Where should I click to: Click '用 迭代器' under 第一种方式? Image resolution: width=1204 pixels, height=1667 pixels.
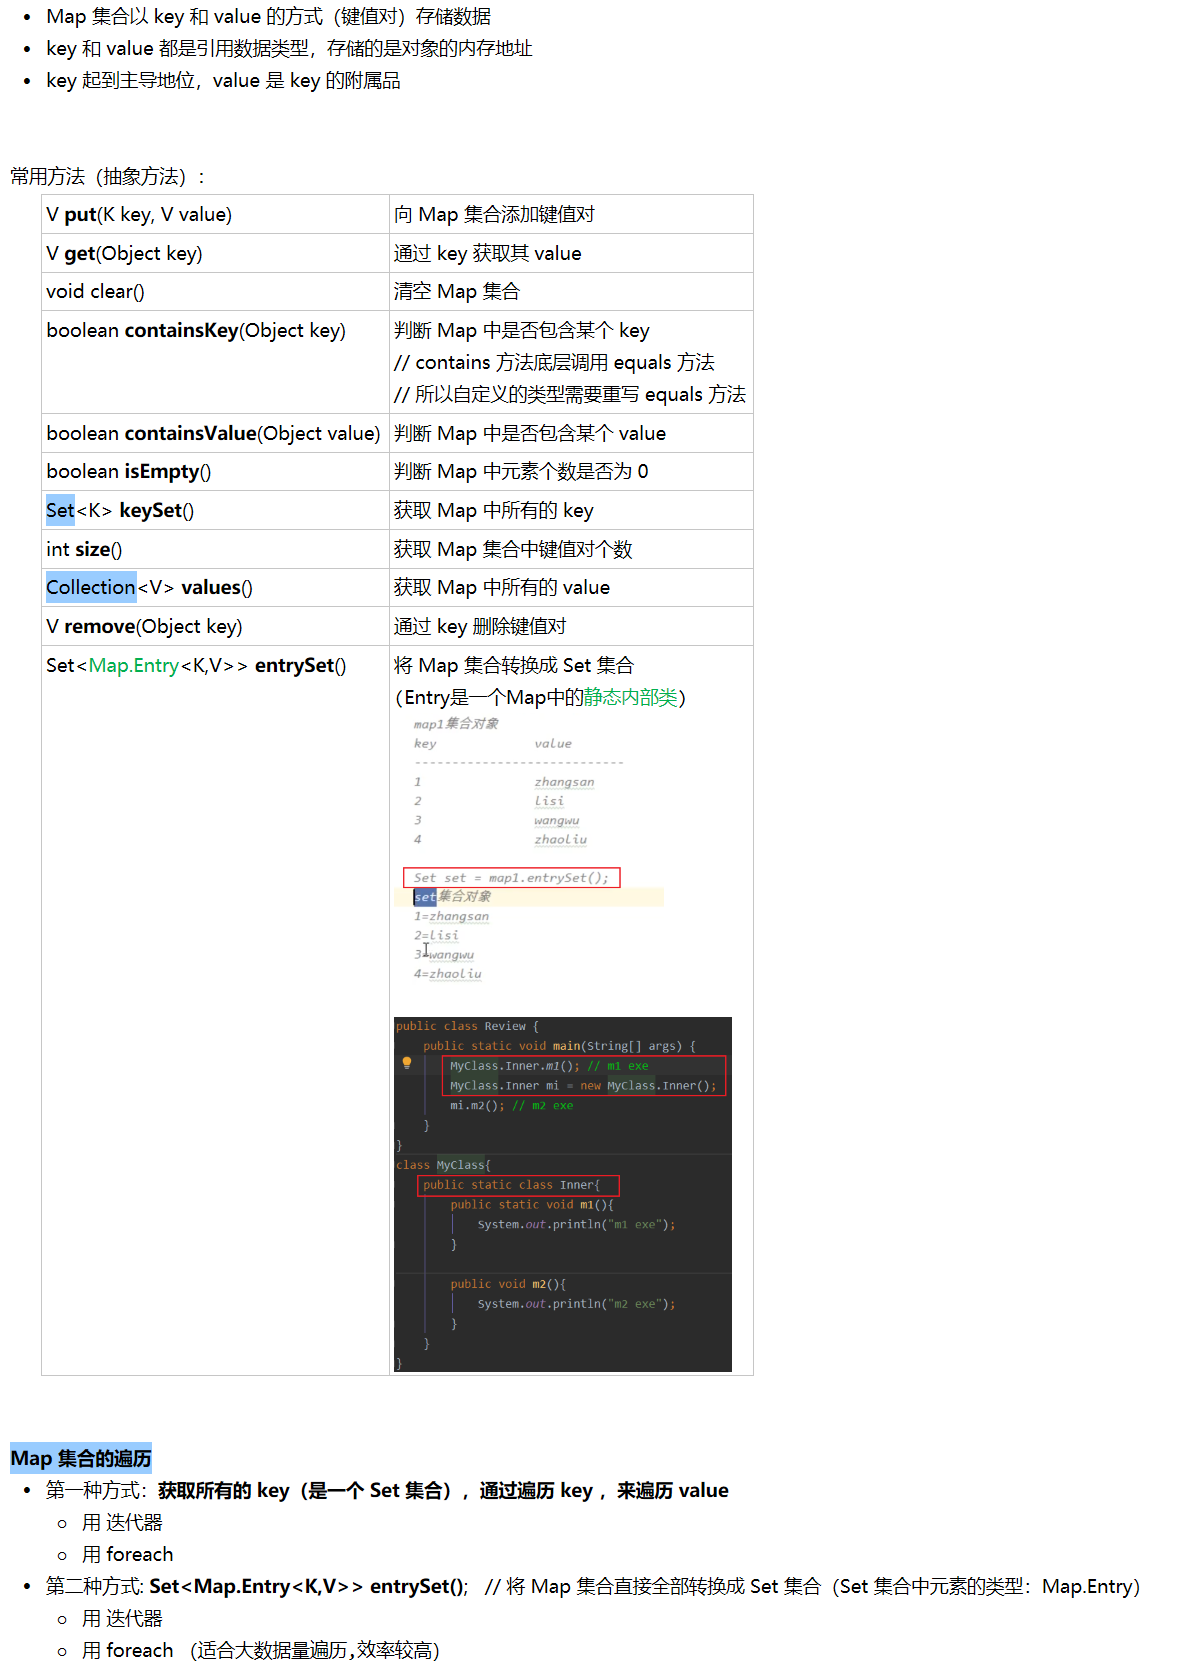pyautogui.click(x=122, y=1522)
